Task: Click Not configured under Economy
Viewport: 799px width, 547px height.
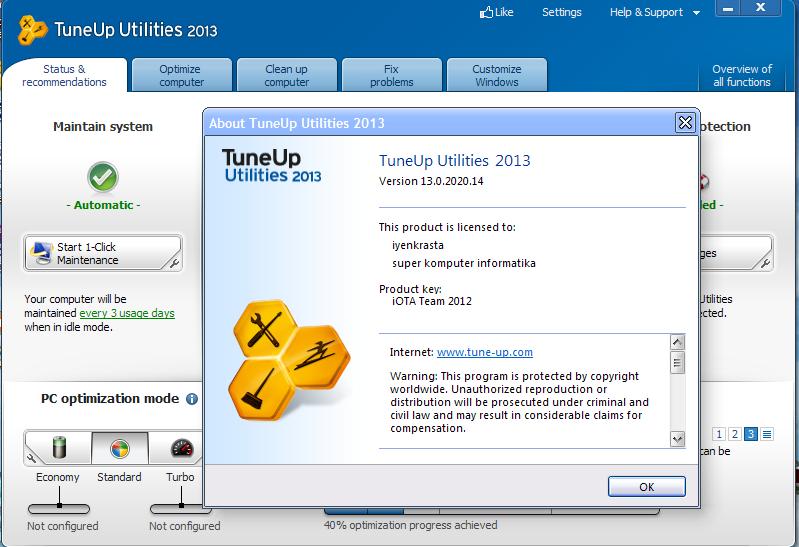Action: pos(63,526)
